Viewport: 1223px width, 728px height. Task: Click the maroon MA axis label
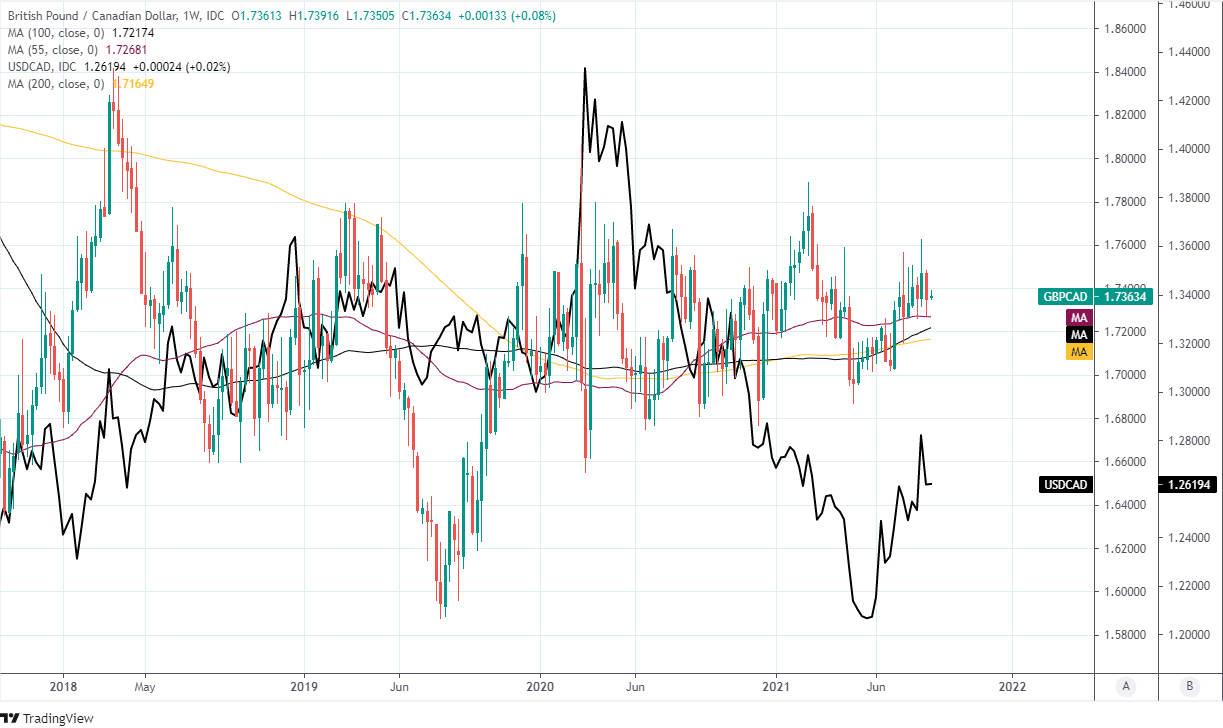(1080, 316)
